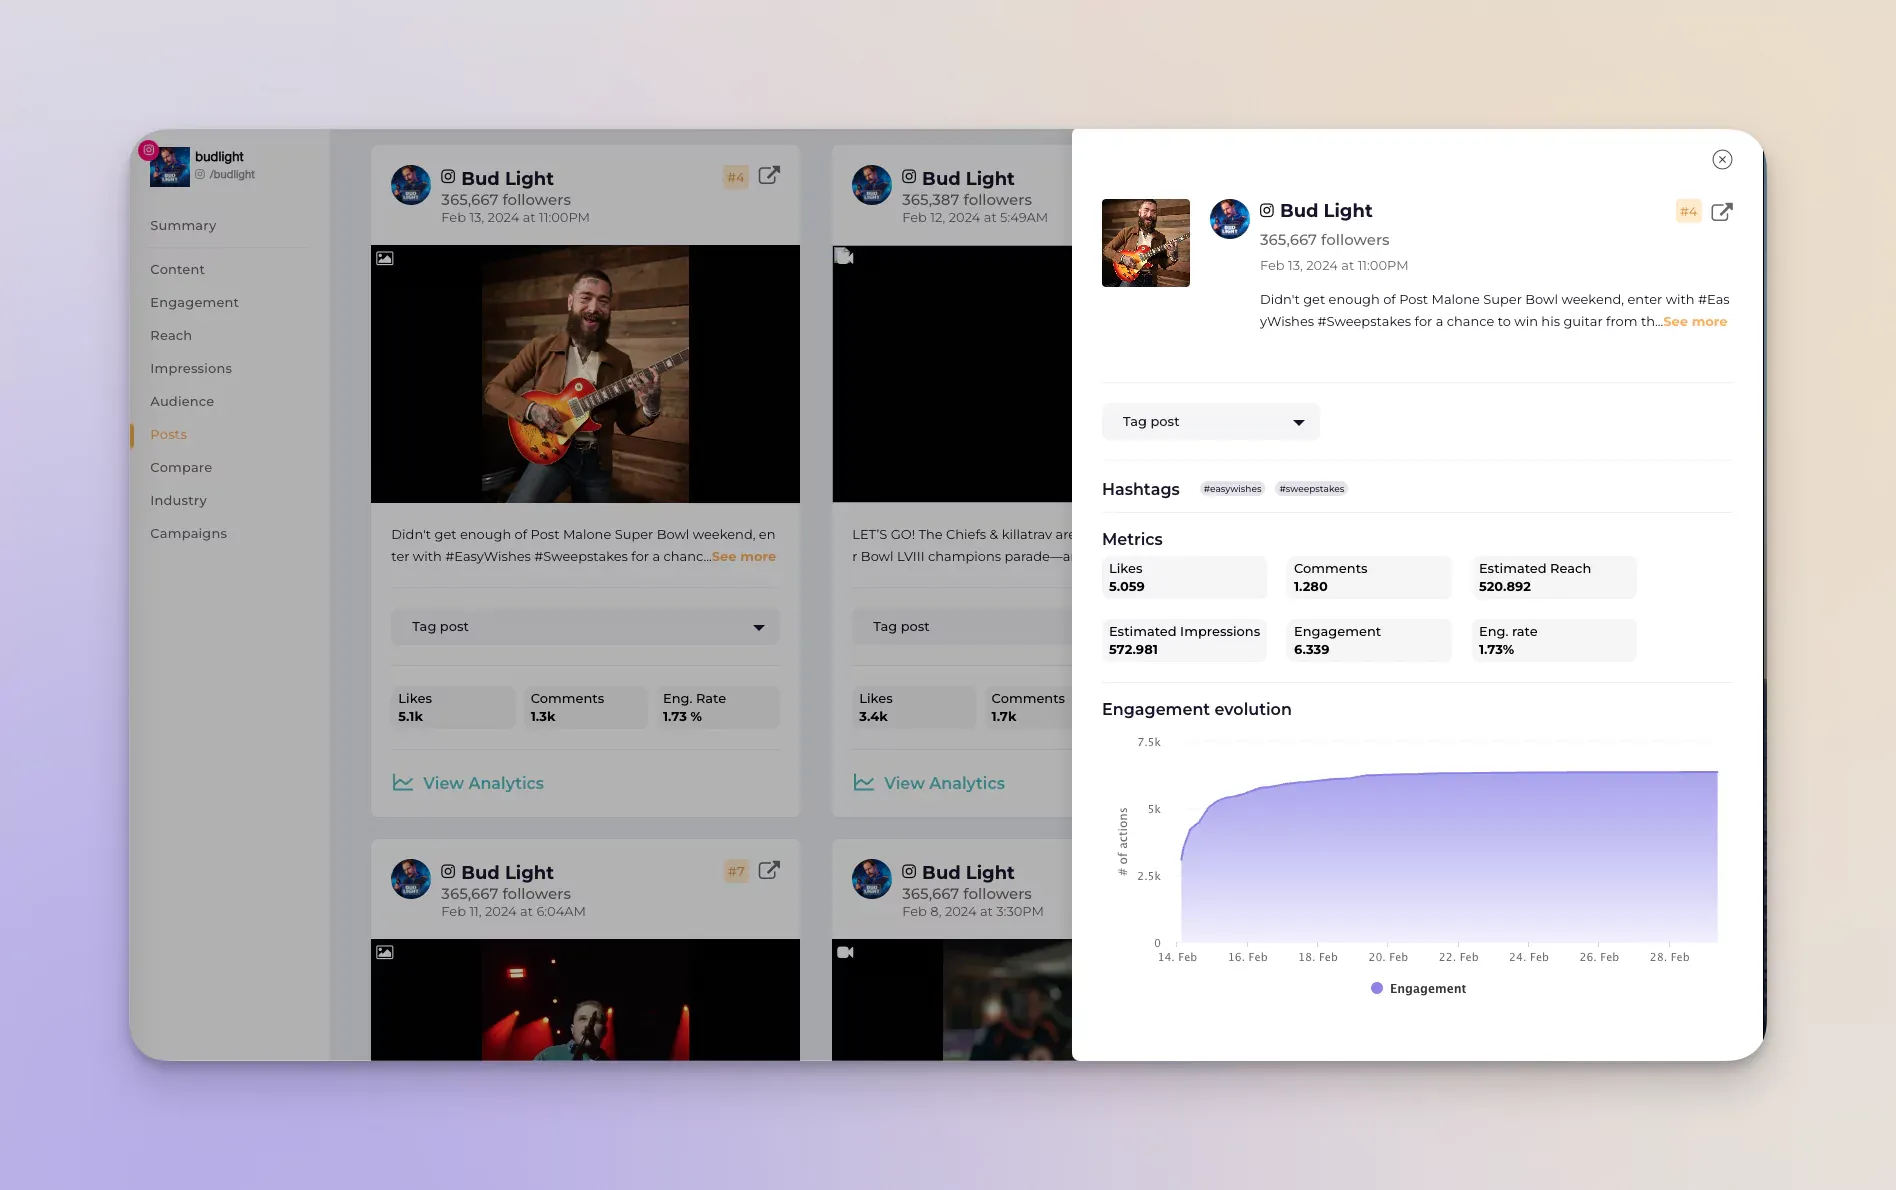Click See more in detail panel caption
1896x1190 pixels.
tap(1695, 322)
